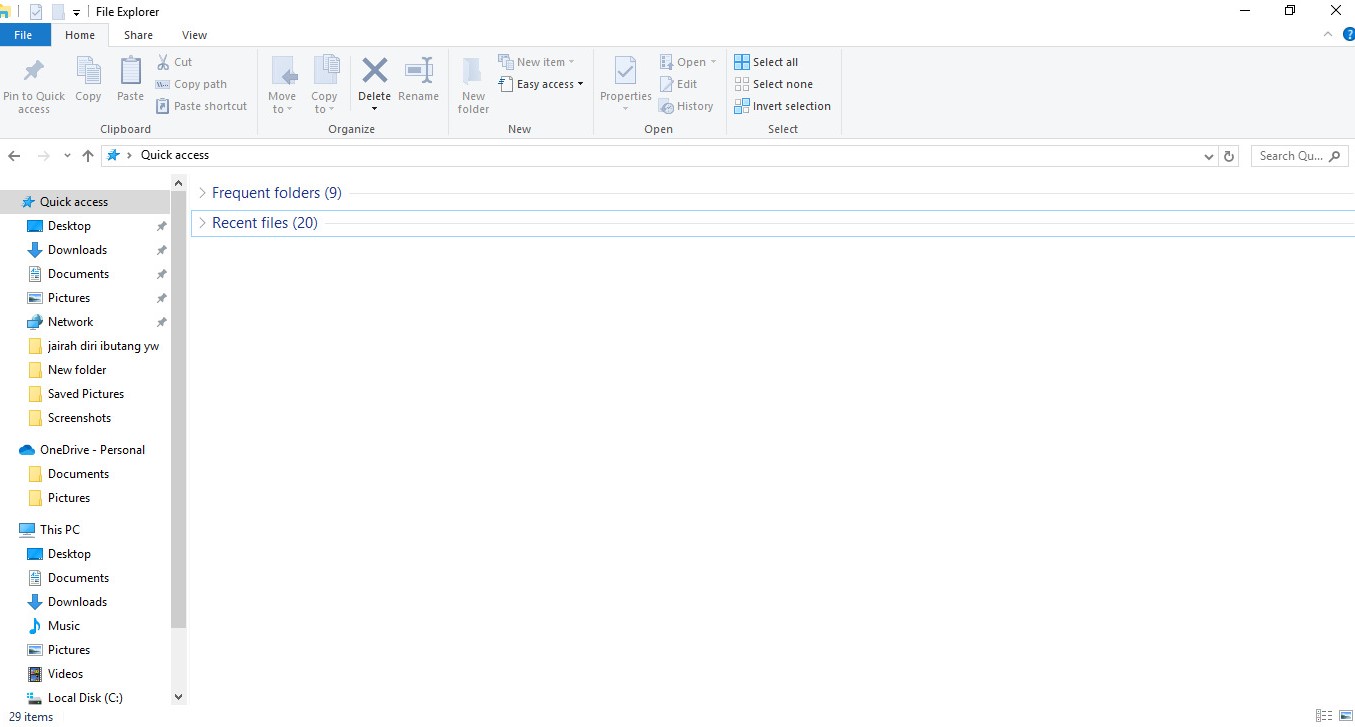Screen dimensions: 1355x727
Task: Click the Copy to icon
Action: pos(325,71)
